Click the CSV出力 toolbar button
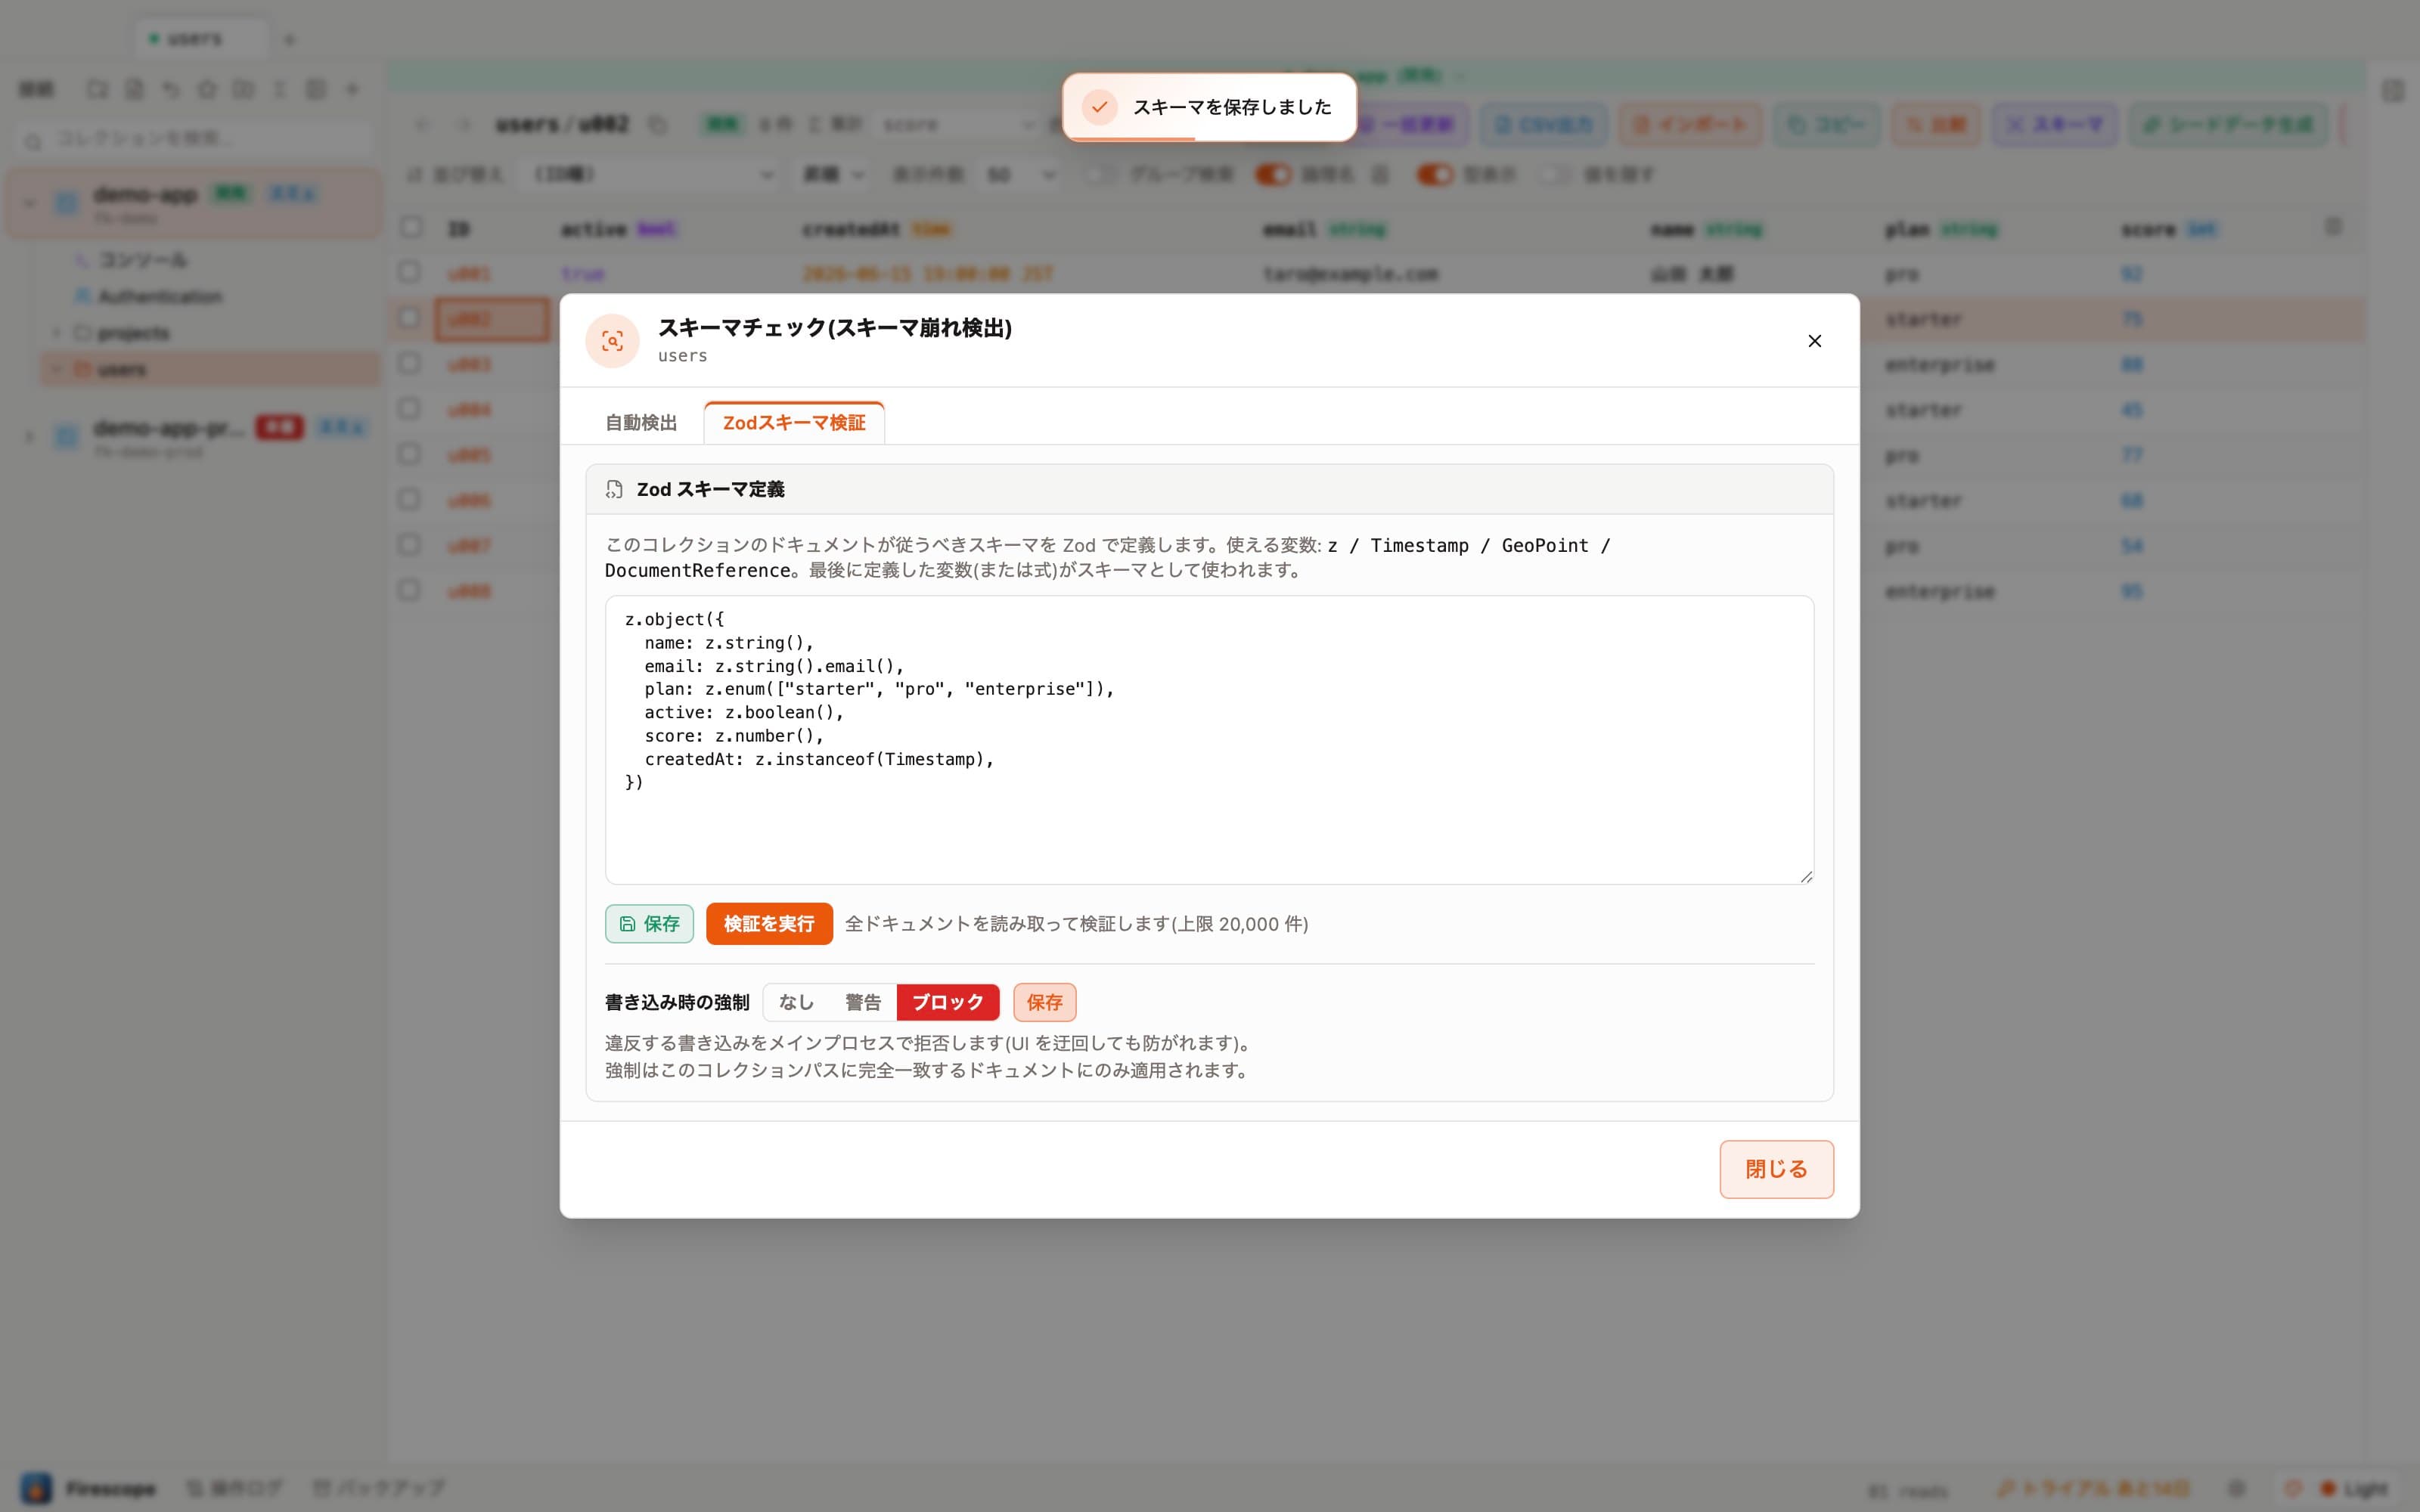This screenshot has width=2420, height=1512. (1544, 125)
